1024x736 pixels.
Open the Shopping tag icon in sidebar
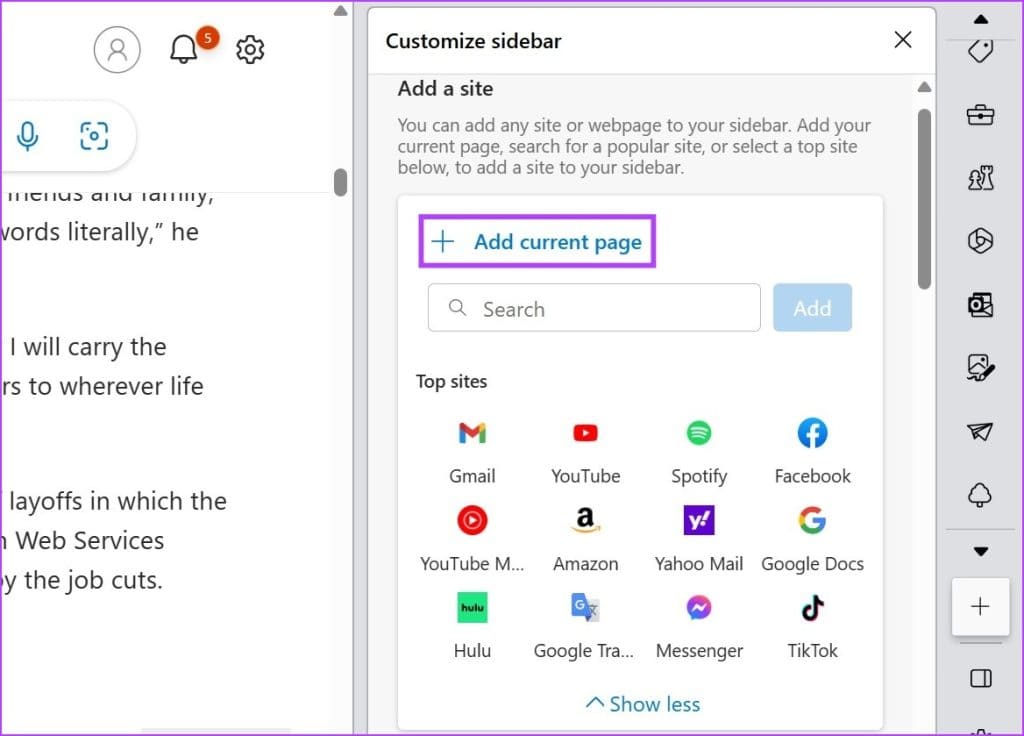tap(980, 52)
